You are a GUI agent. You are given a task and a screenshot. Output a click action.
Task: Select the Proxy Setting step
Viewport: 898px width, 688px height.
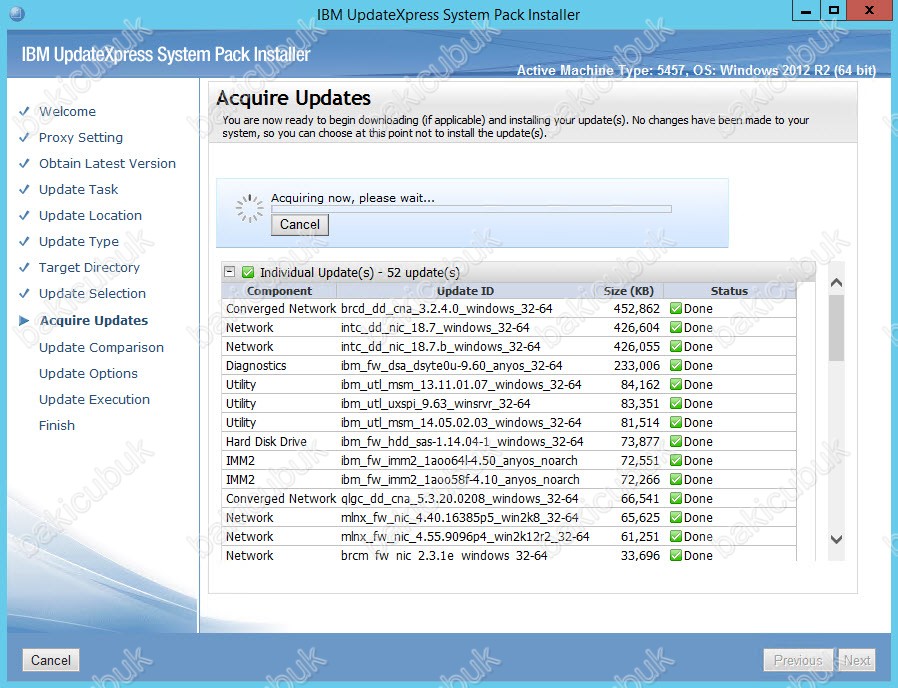[81, 137]
